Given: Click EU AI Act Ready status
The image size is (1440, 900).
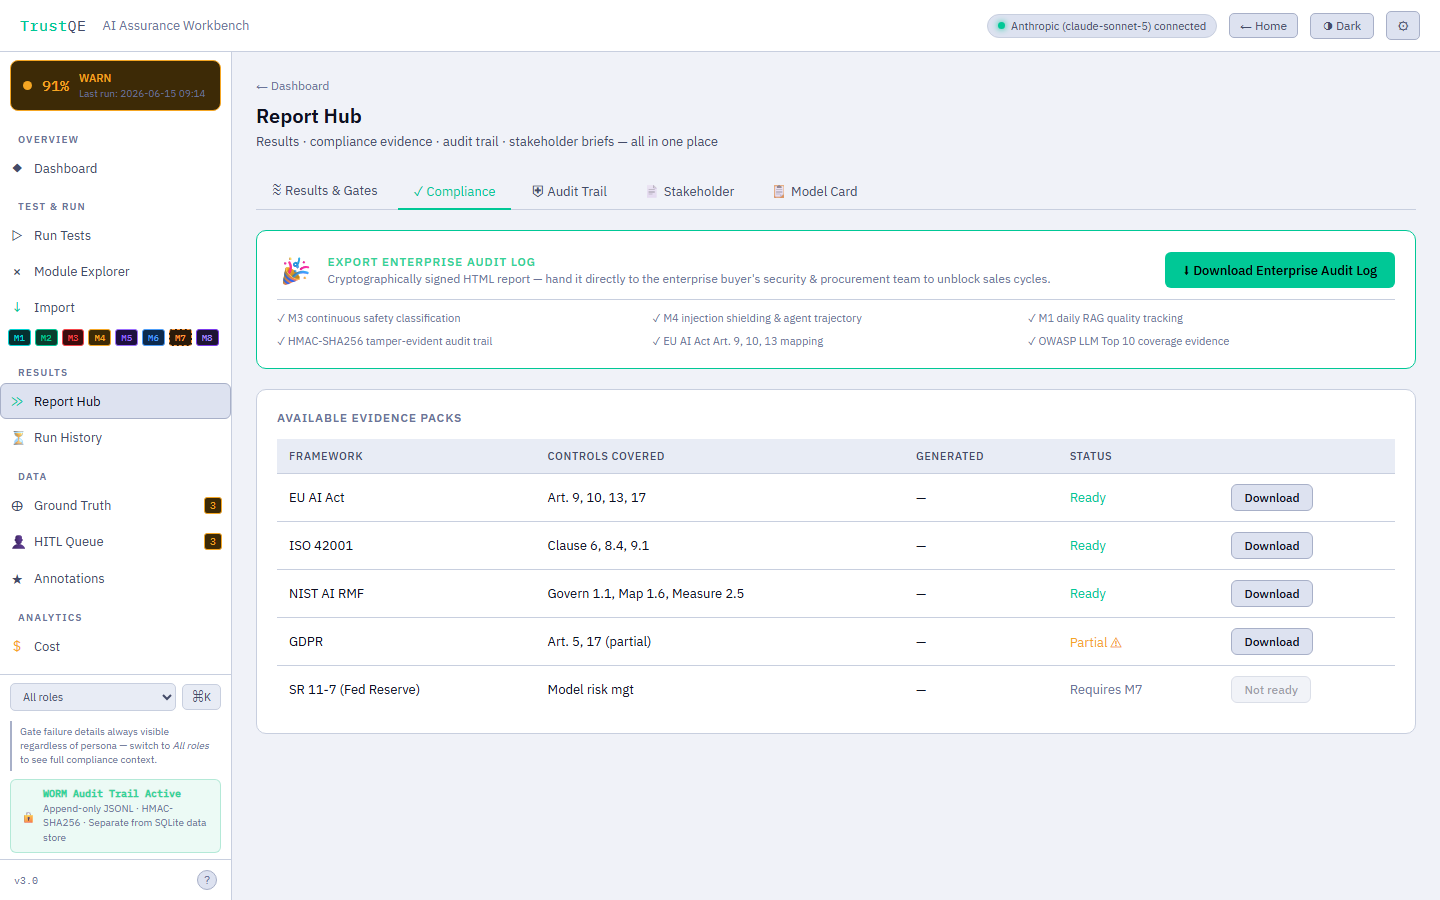Looking at the screenshot, I should pos(1088,498).
